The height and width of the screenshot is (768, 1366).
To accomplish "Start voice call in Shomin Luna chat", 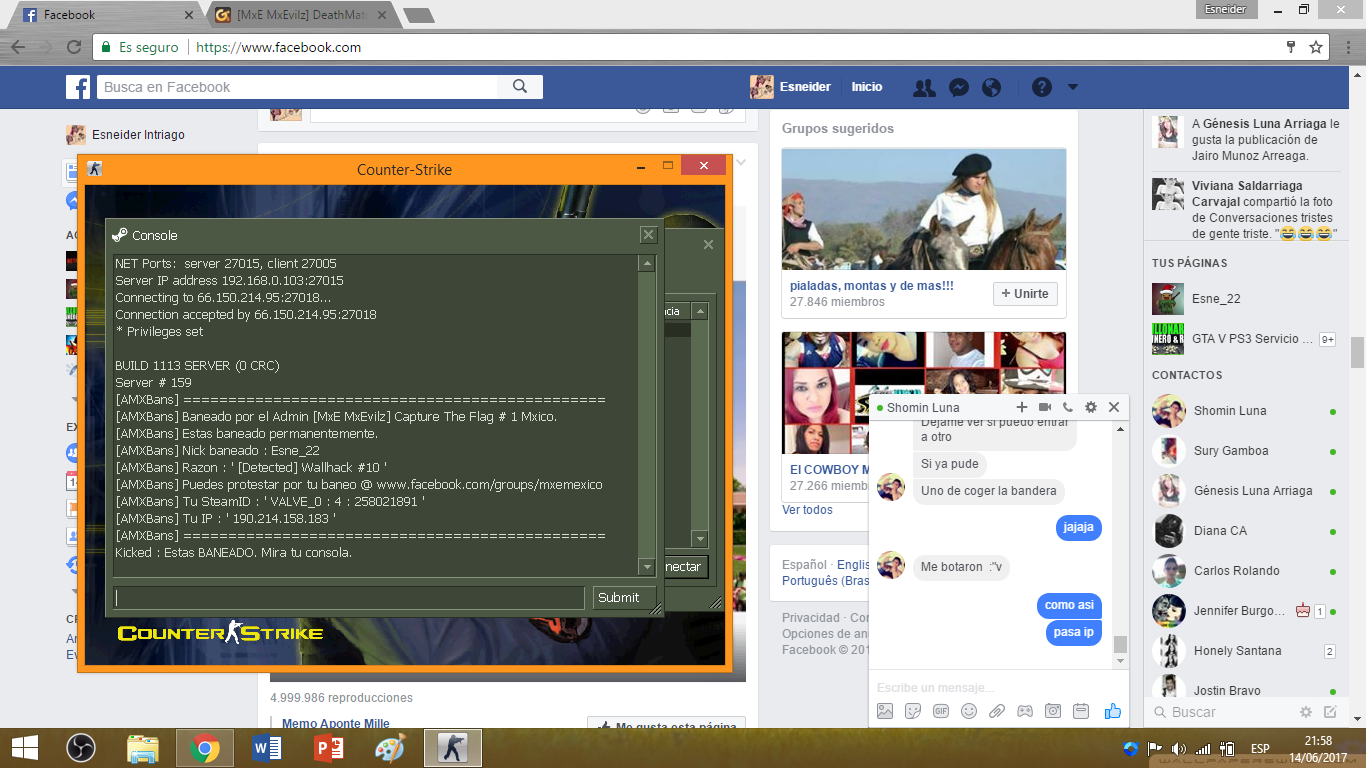I will point(1068,407).
